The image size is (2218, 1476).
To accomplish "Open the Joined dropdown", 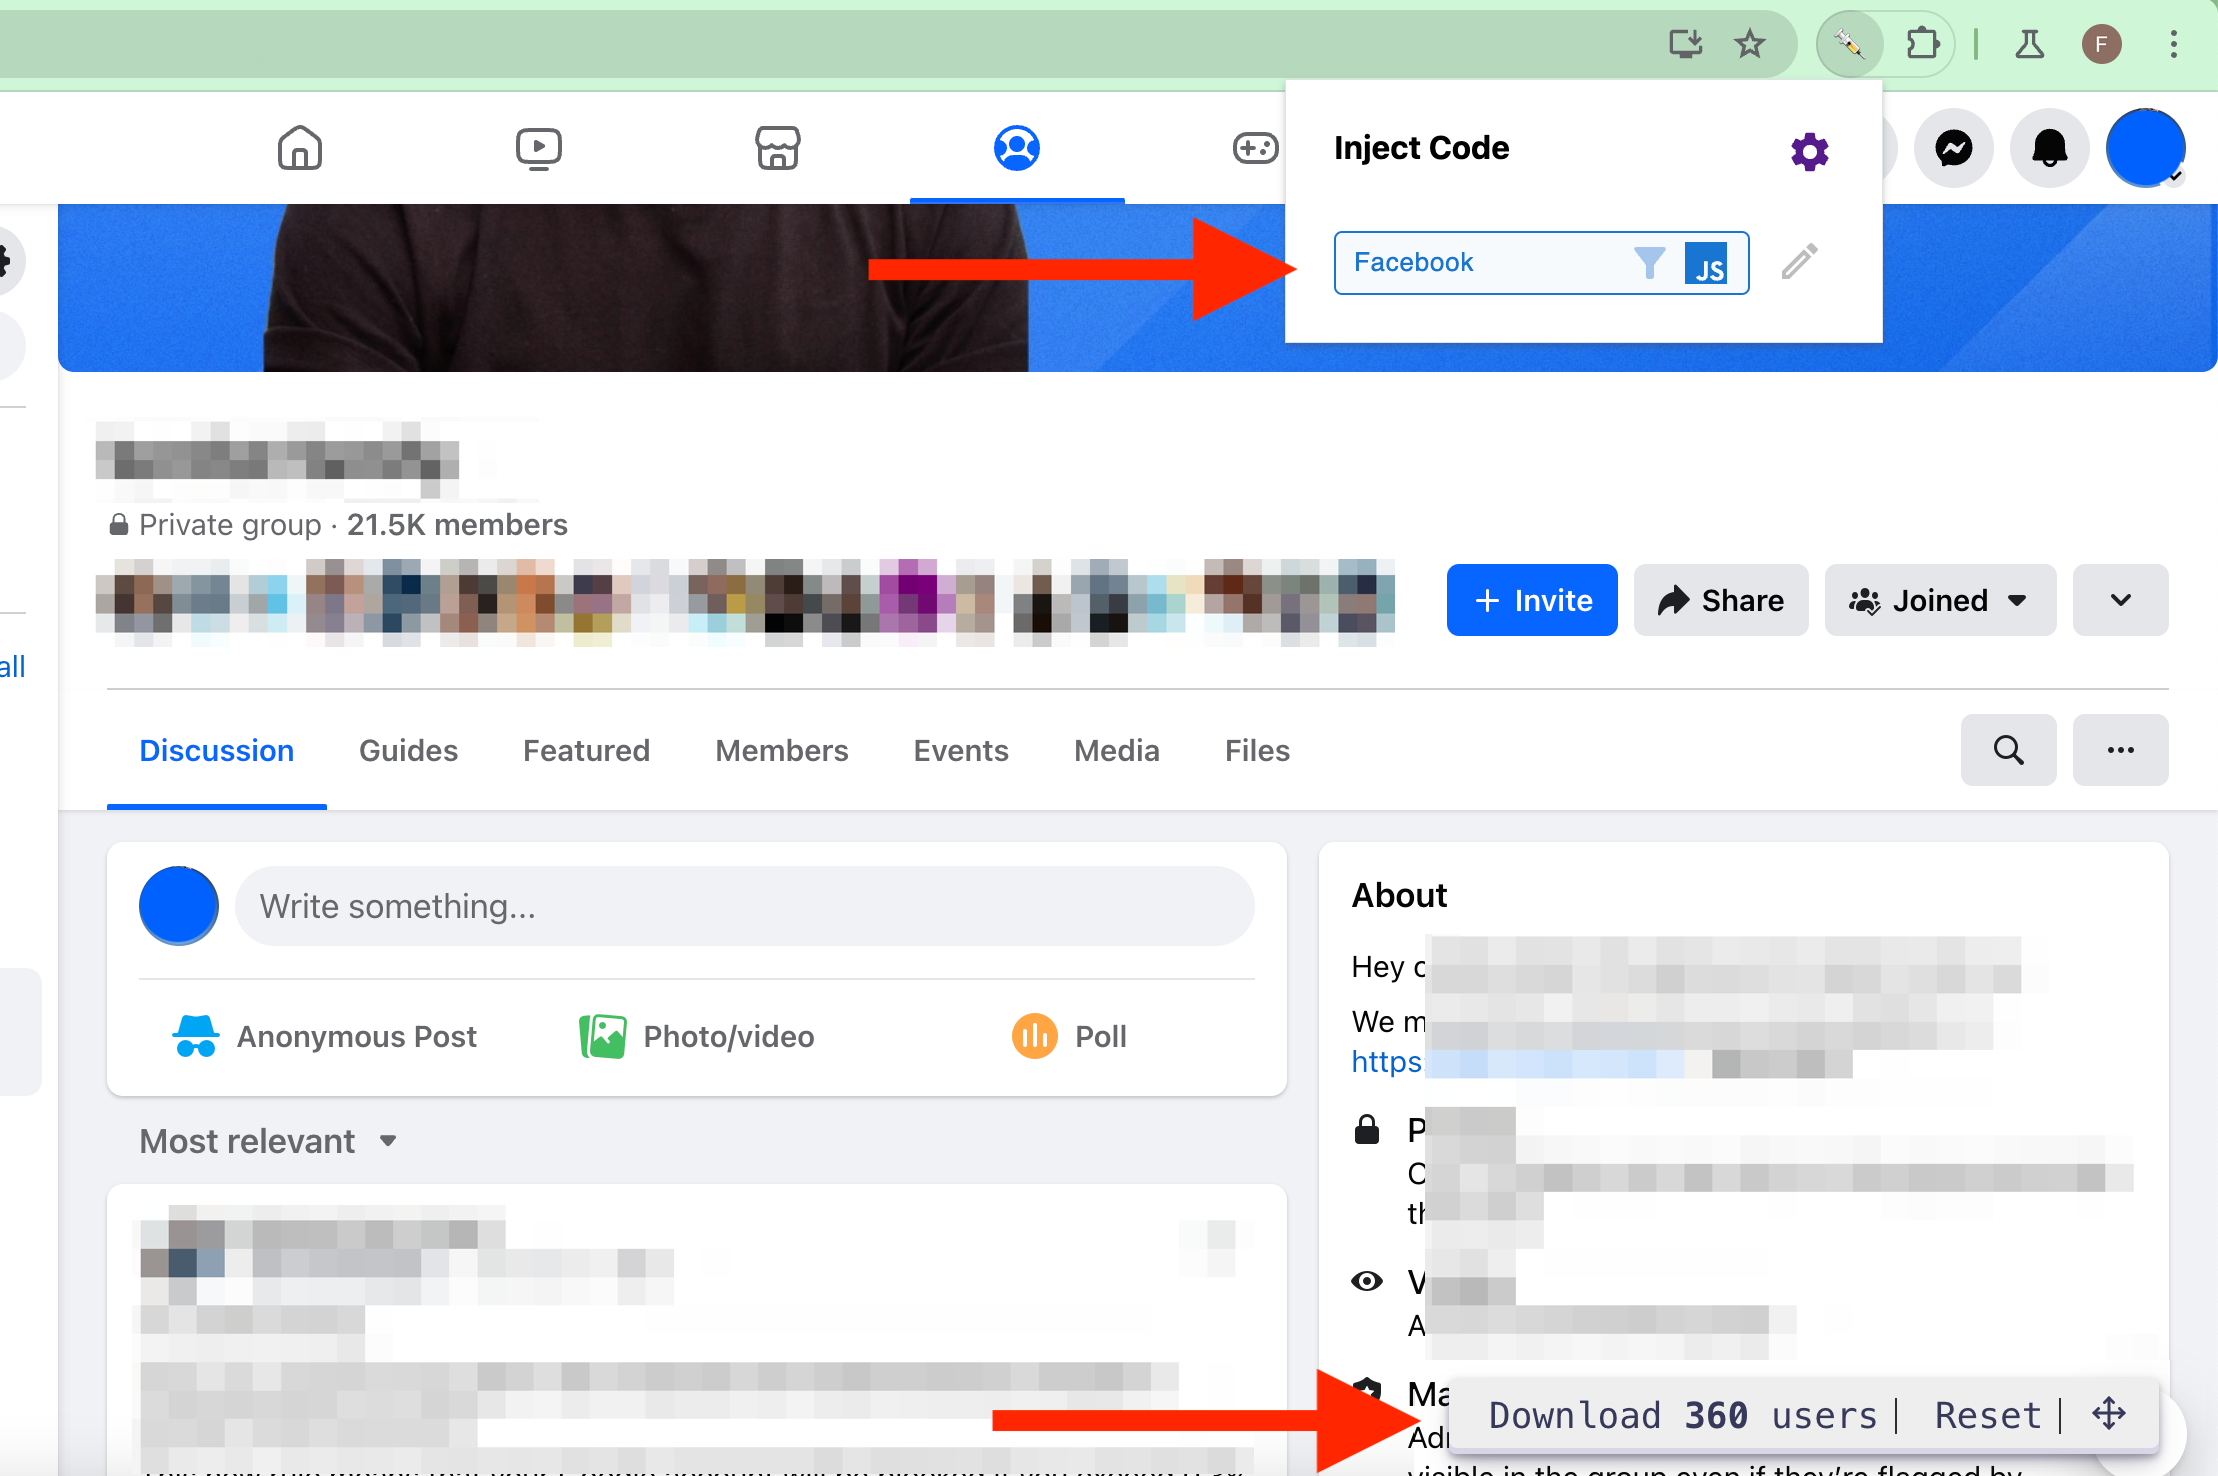I will point(1940,600).
